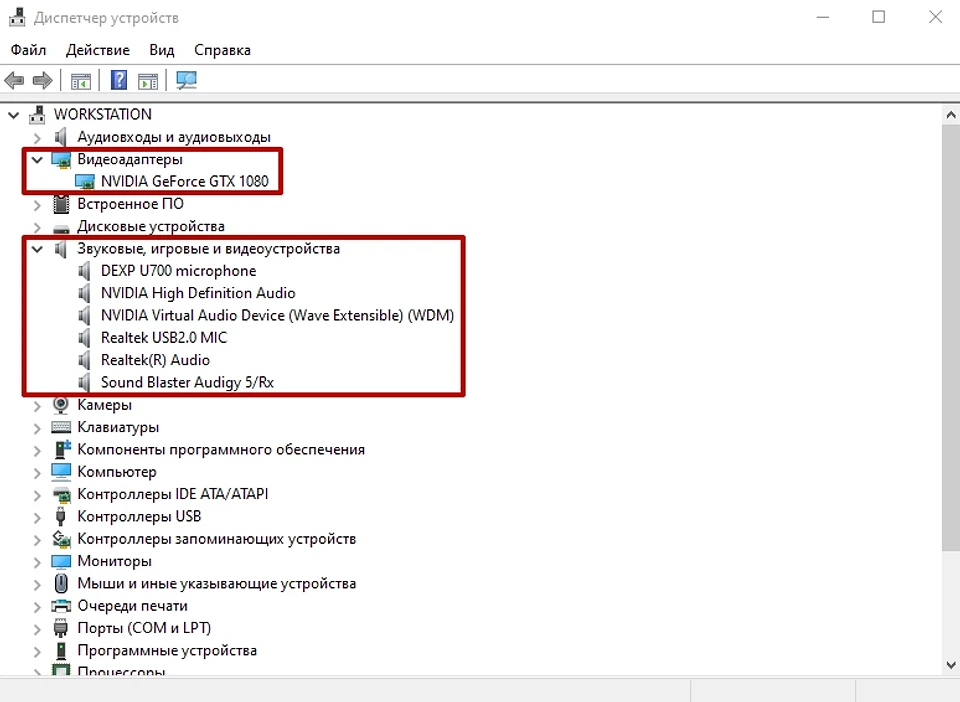The width and height of the screenshot is (960, 702).
Task: Open the Действие menu
Action: tap(98, 50)
